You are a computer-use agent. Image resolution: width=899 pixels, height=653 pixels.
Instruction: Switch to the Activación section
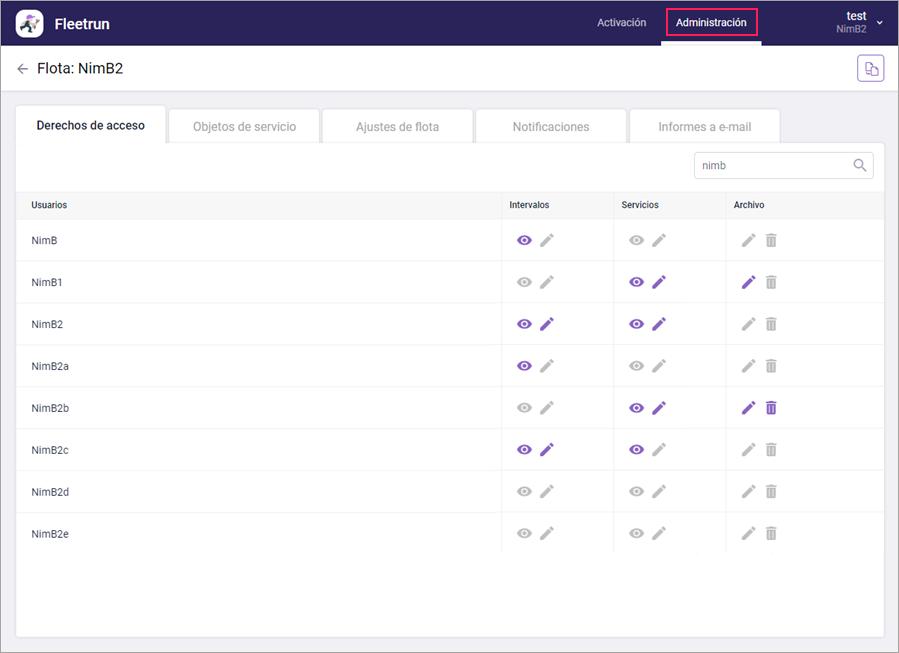coord(621,22)
